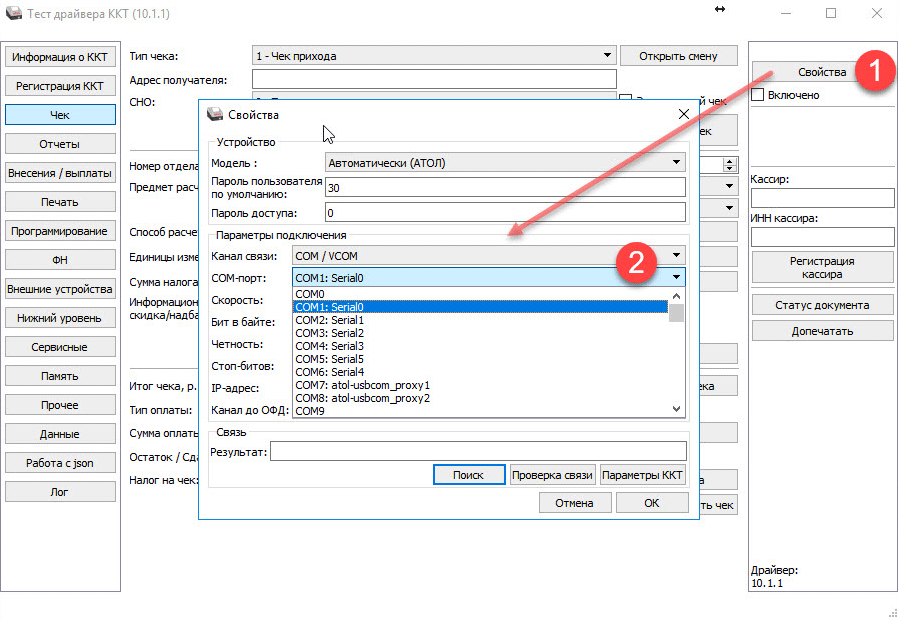
Task: Click the app icon in main title bar
Action: click(14, 14)
